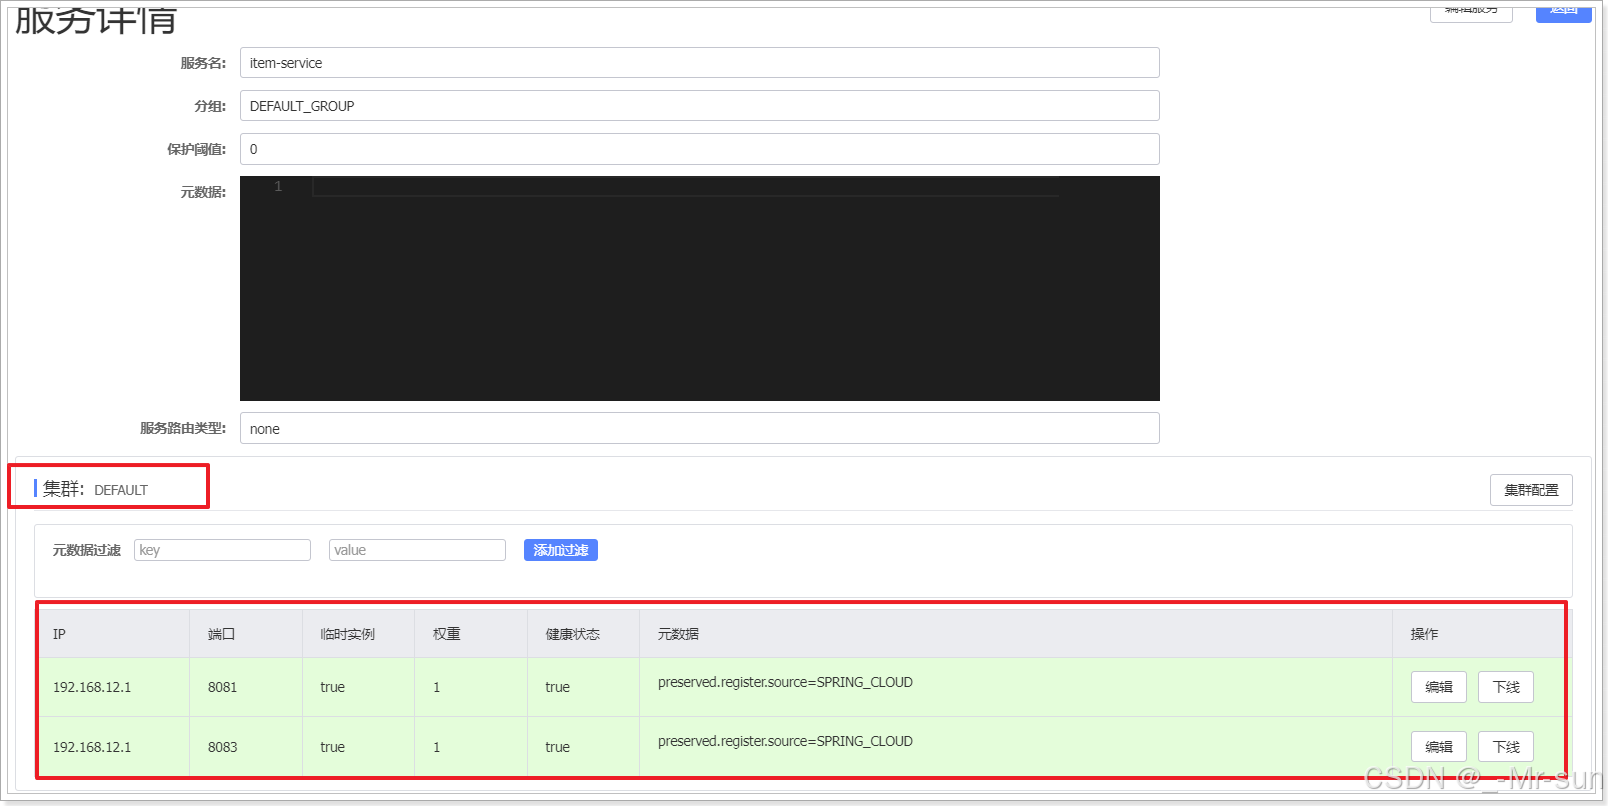Click metadata text in the 8081 row

pos(785,682)
